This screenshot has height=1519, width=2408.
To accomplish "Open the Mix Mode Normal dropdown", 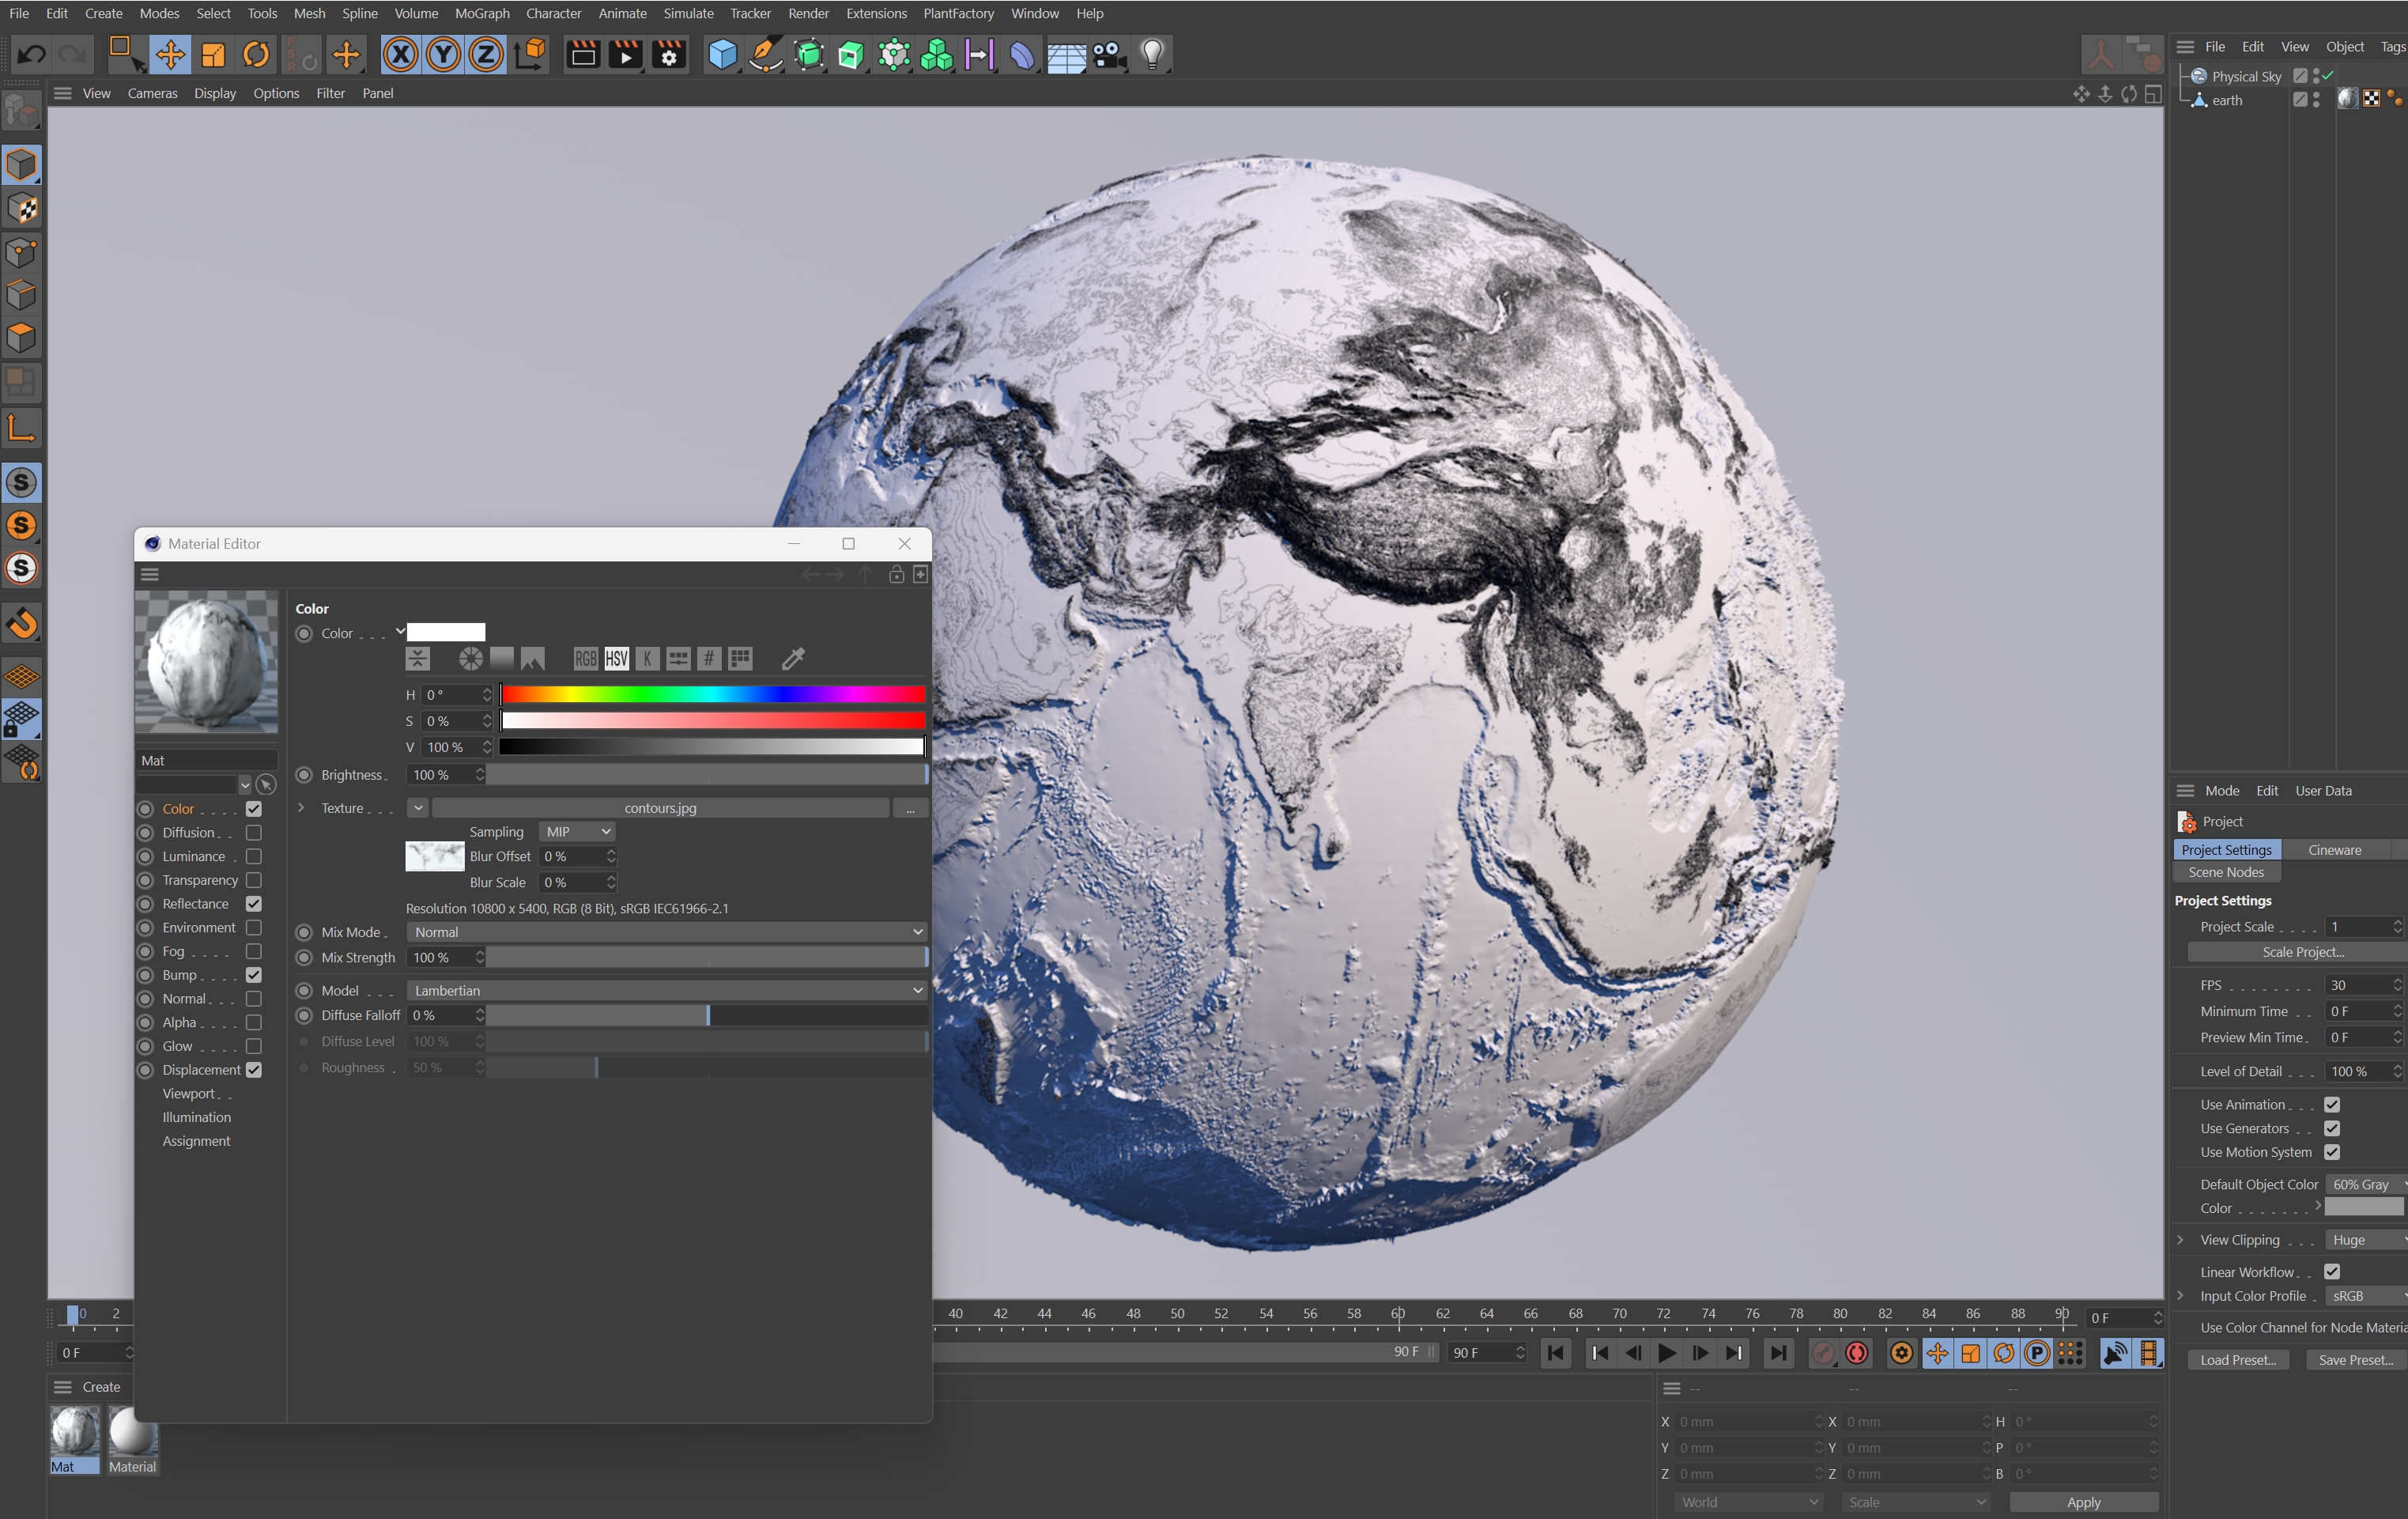I will (x=666, y=932).
